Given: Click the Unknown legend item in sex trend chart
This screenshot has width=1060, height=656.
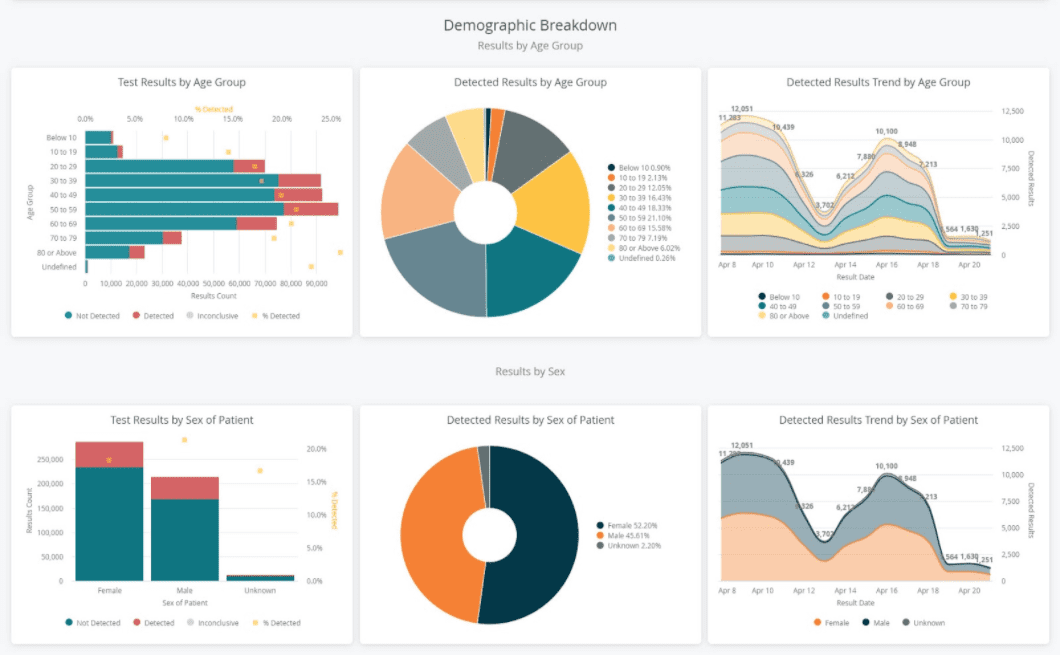Looking at the screenshot, I should click(x=923, y=623).
